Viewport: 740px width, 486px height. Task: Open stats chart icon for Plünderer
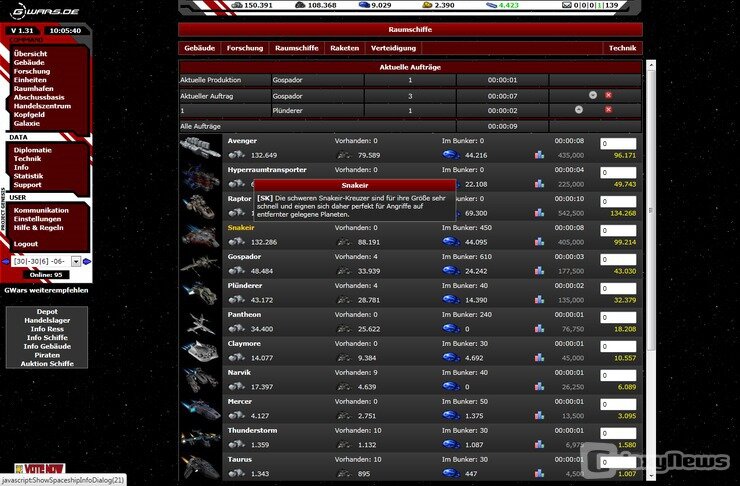pyautogui.click(x=539, y=300)
